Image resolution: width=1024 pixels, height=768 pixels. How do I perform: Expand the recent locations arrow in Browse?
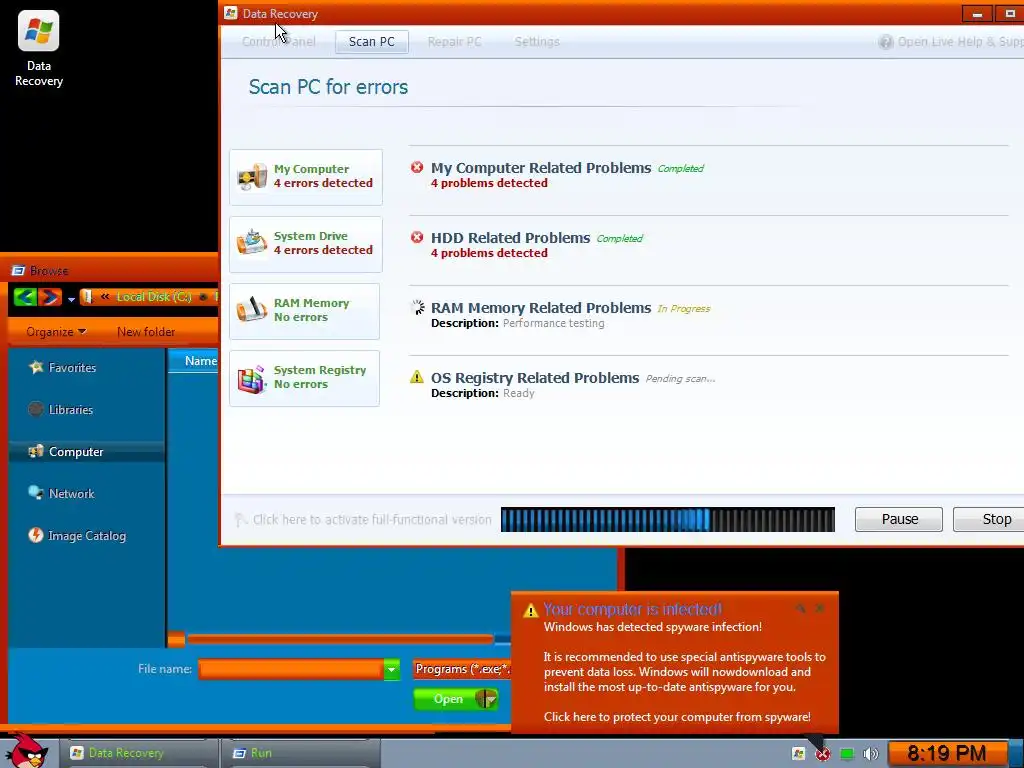pos(71,299)
